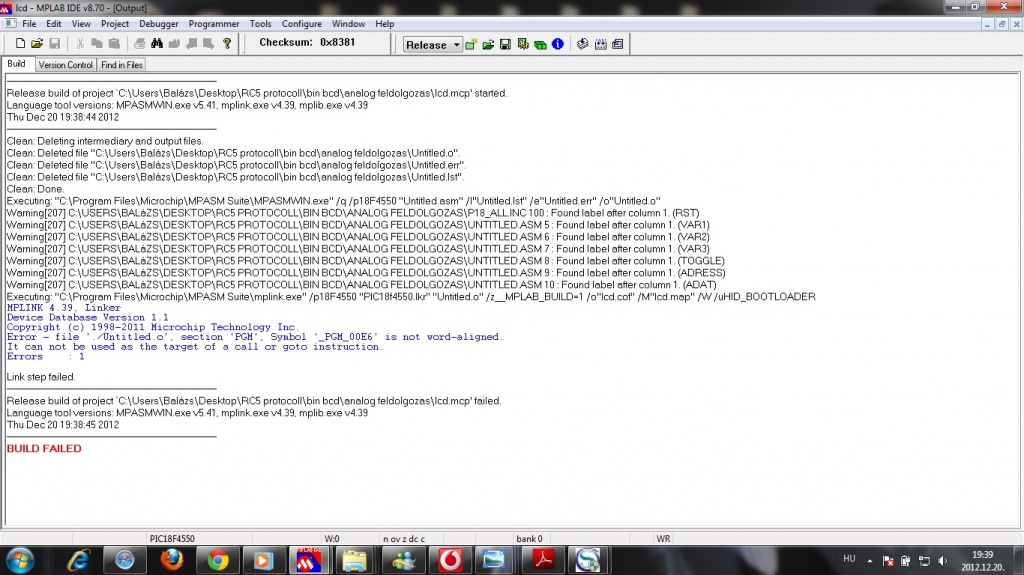Switch to the Find in Files tab
Screen dimensions: 1024x575
(x=121, y=65)
